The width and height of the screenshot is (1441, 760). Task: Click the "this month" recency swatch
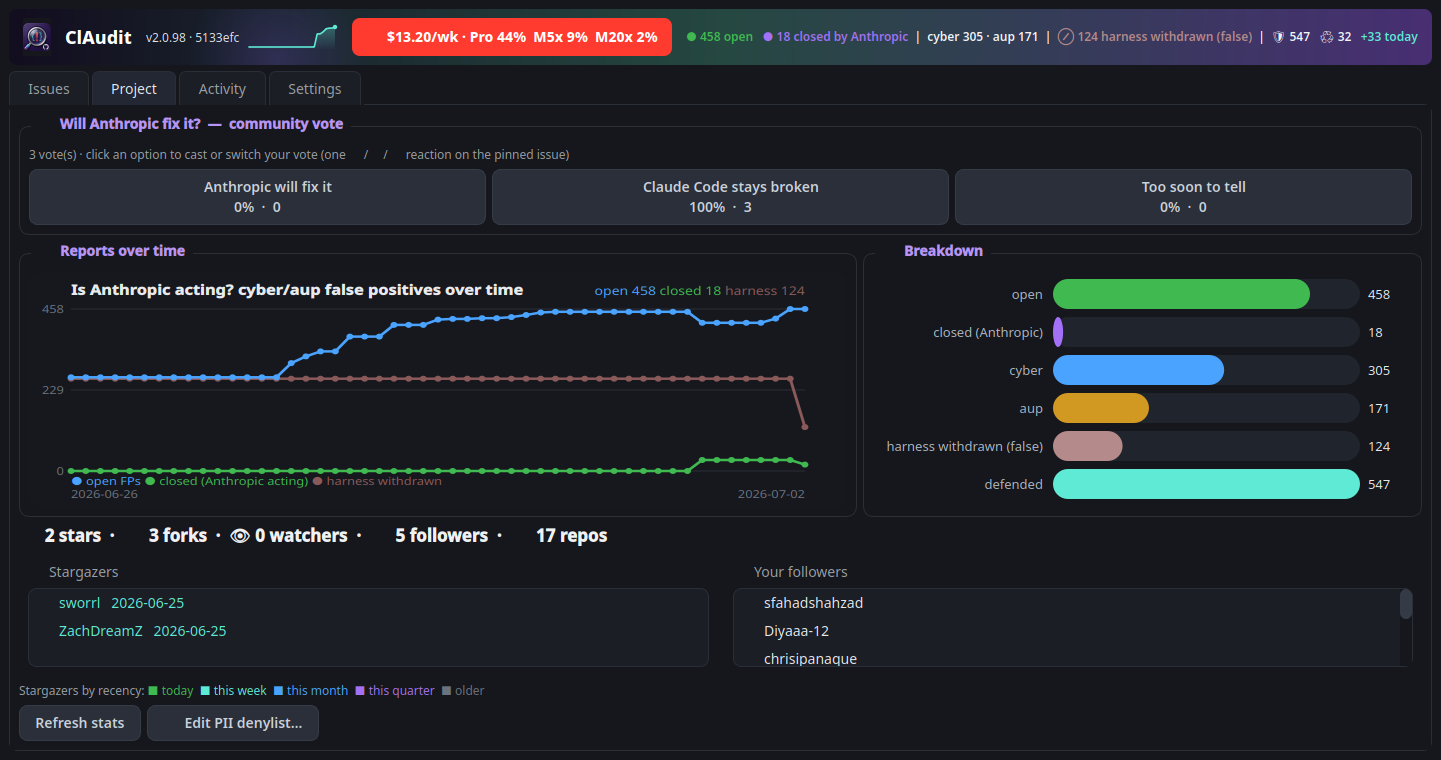pos(278,691)
